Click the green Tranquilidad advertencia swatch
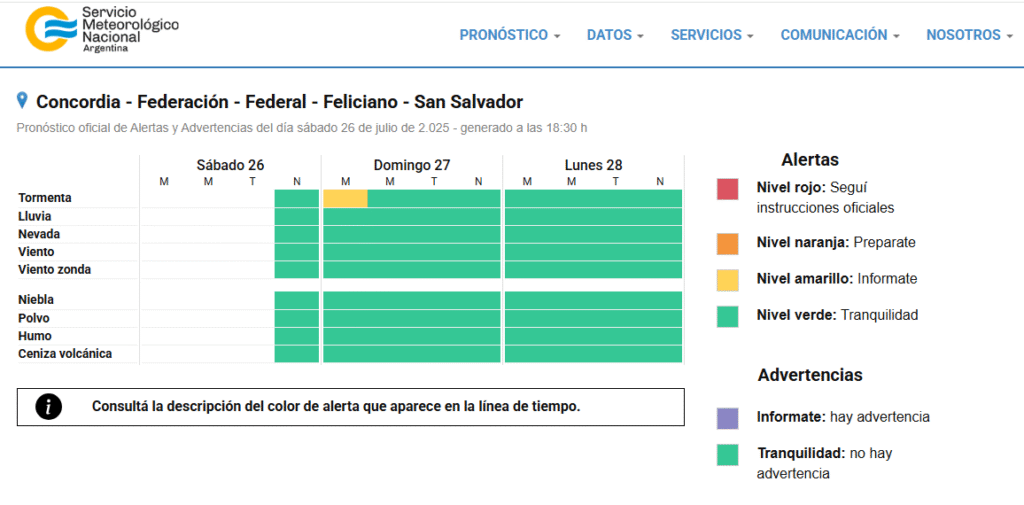This screenshot has width=1024, height=505. click(x=727, y=455)
